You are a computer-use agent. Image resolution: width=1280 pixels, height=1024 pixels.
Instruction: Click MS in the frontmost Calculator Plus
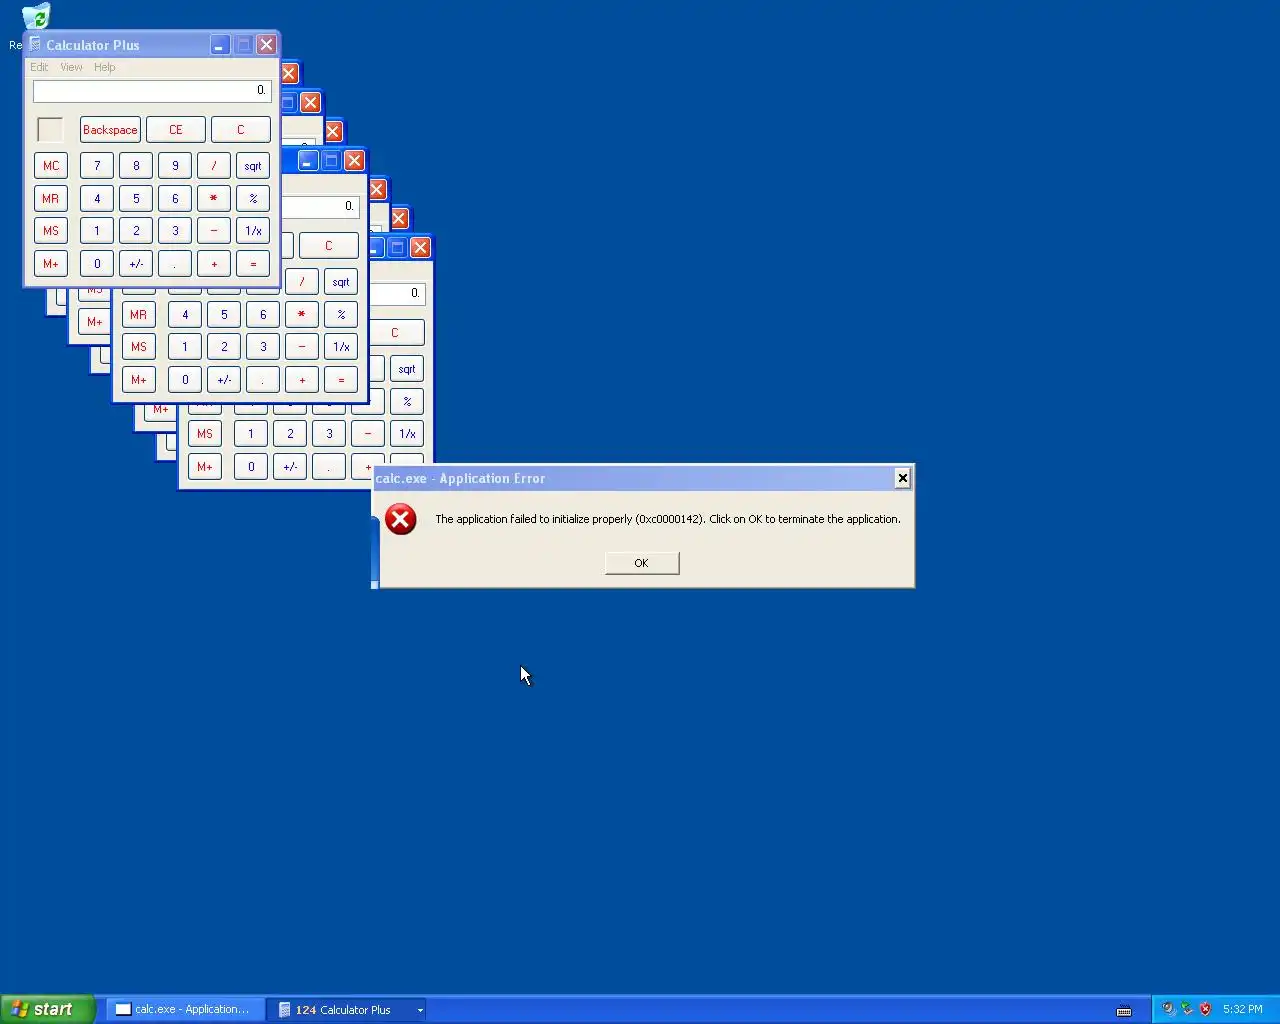point(51,231)
